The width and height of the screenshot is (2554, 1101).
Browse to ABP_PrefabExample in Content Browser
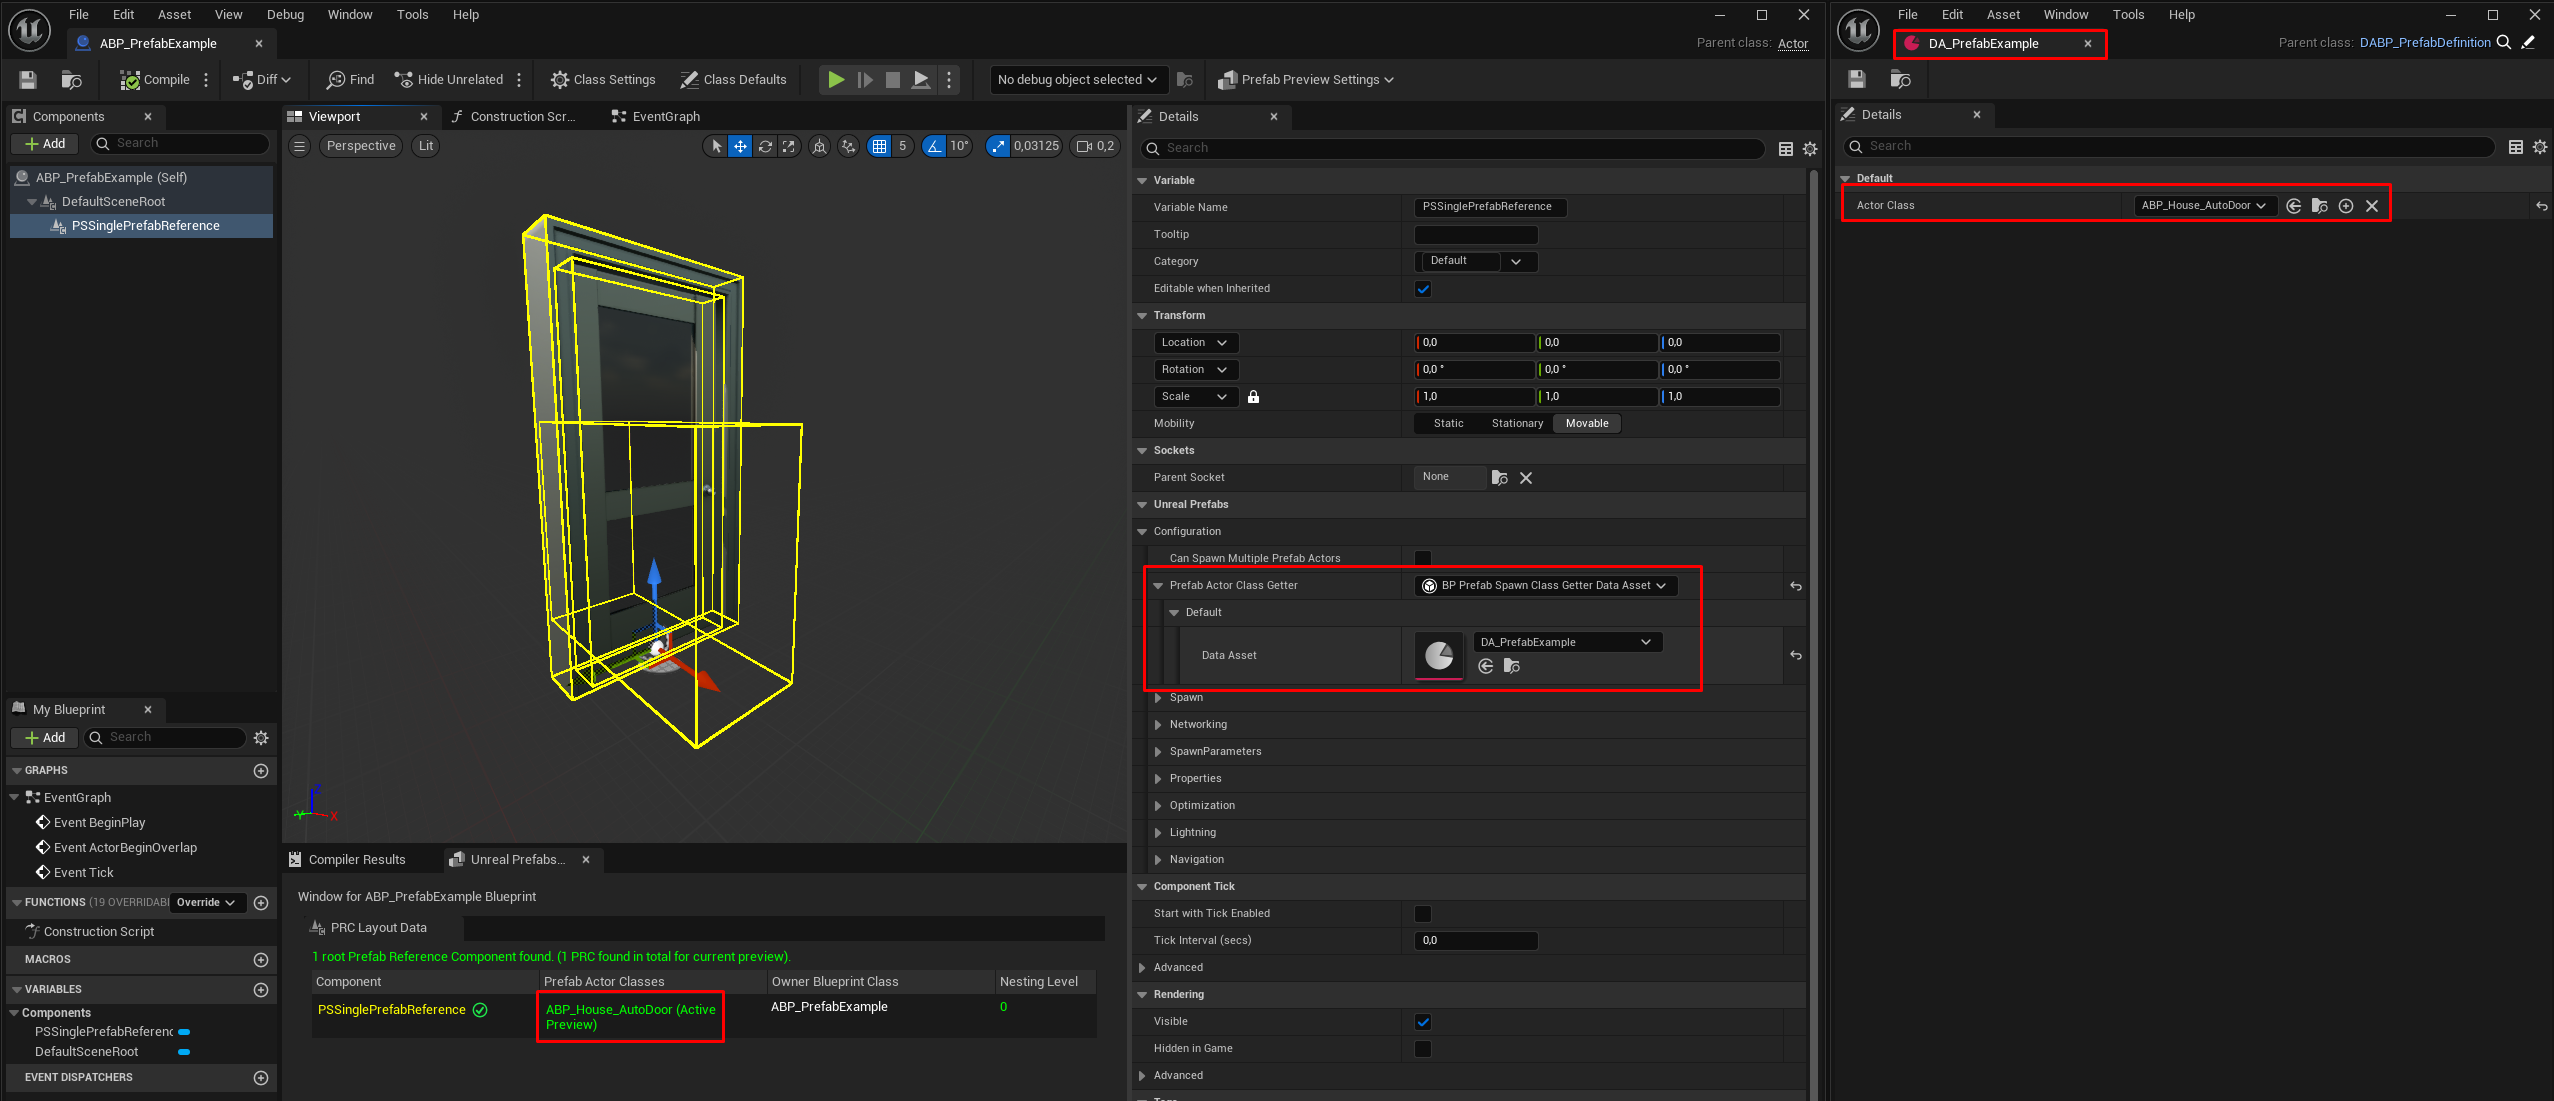point(71,80)
